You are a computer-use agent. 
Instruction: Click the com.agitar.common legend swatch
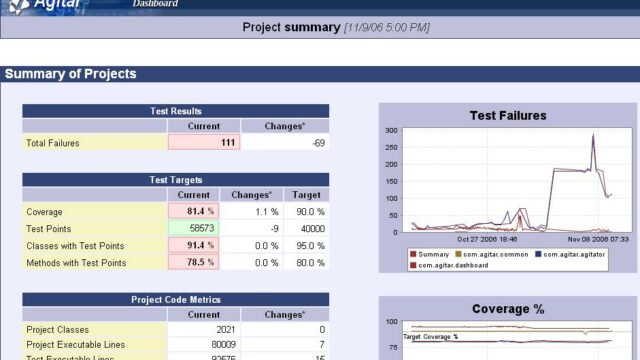tap(458, 254)
